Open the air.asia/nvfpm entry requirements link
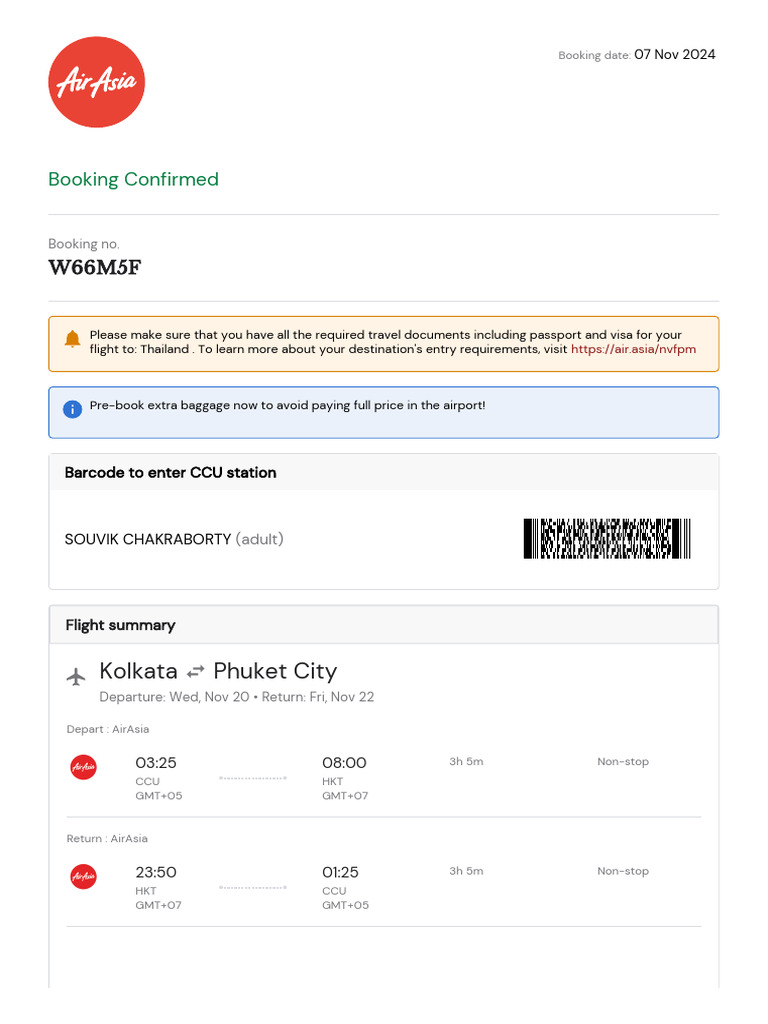 [633, 350]
